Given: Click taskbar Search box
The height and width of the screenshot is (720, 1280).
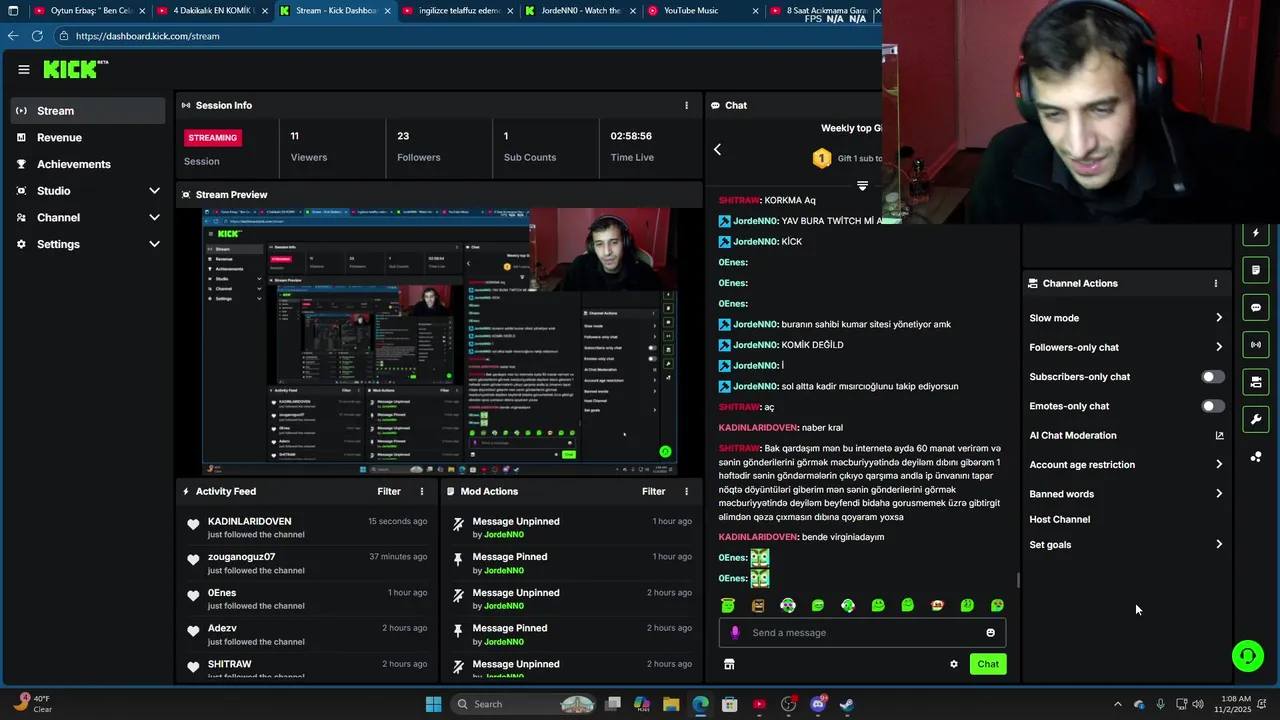Looking at the screenshot, I should point(523,704).
